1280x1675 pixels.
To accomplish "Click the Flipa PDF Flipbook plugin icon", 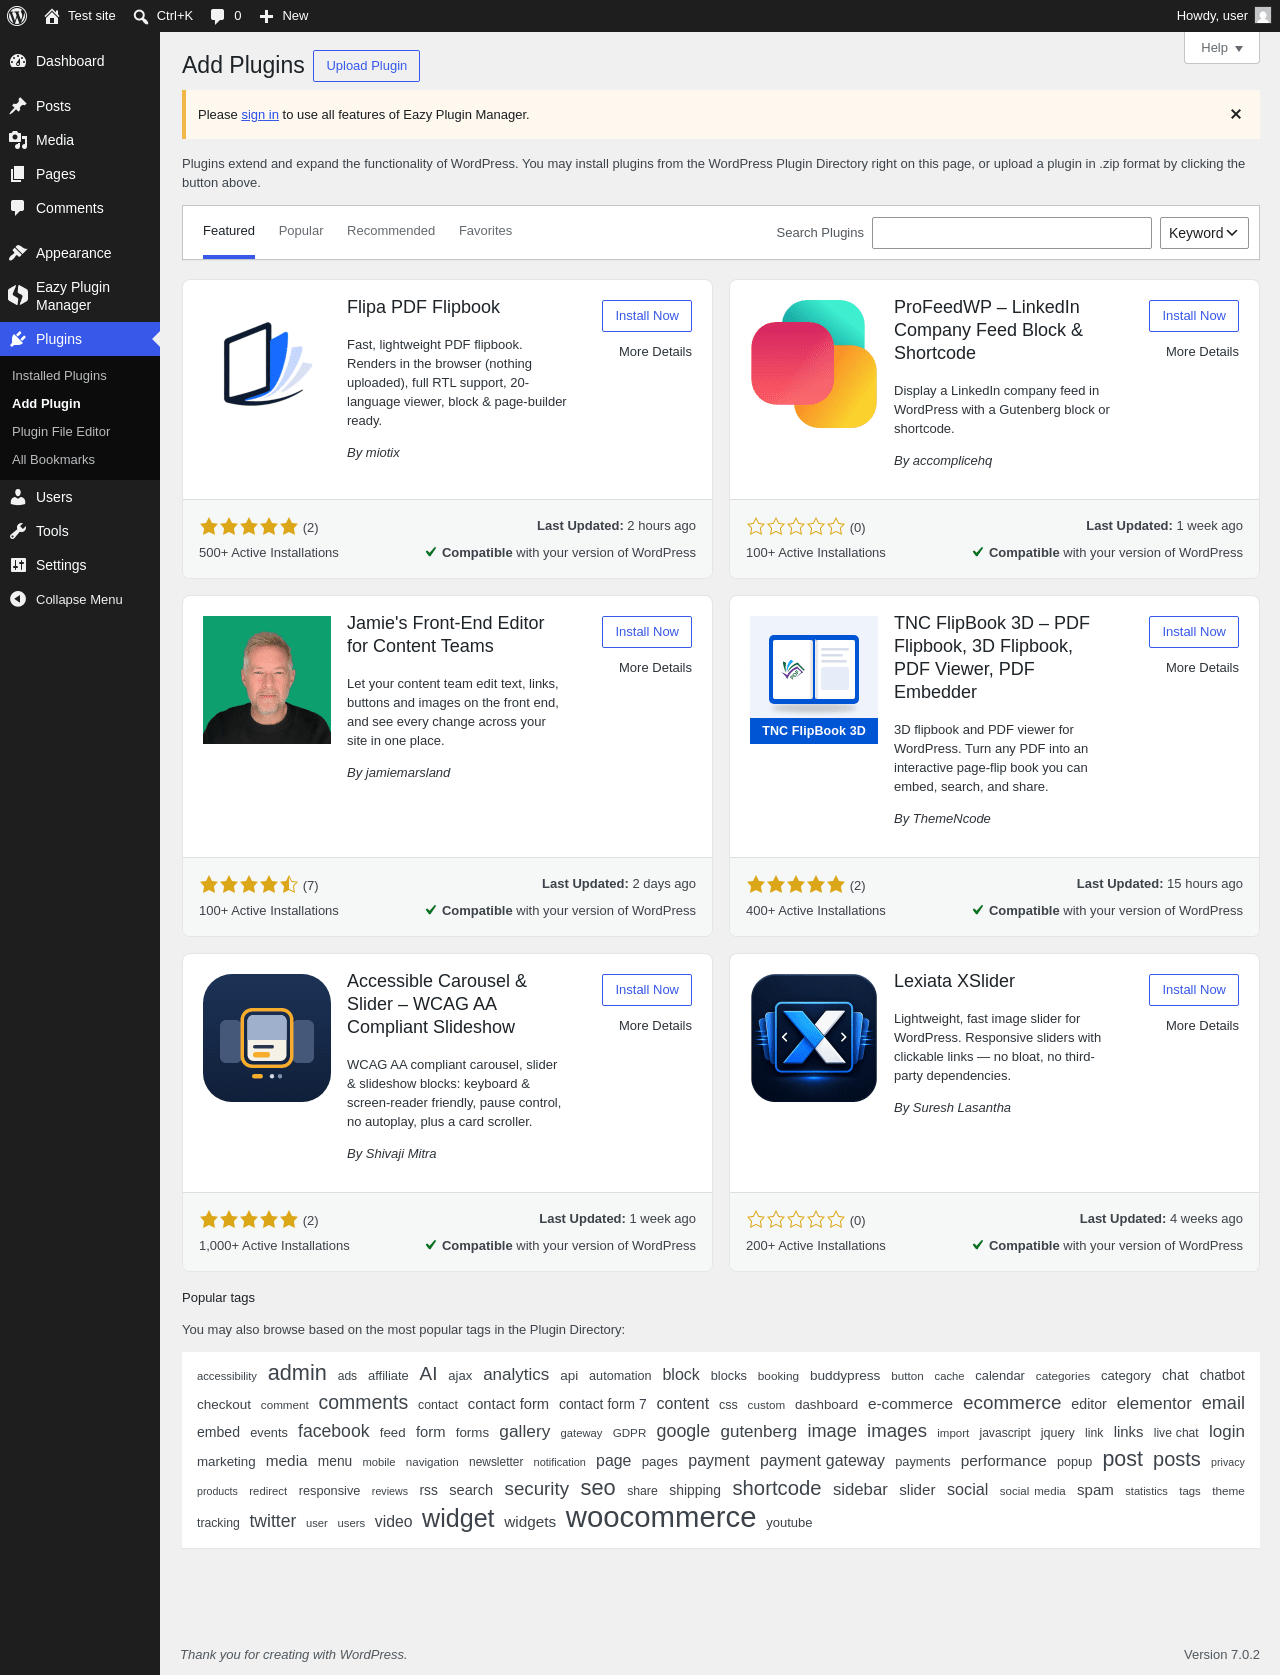I will tap(267, 364).
